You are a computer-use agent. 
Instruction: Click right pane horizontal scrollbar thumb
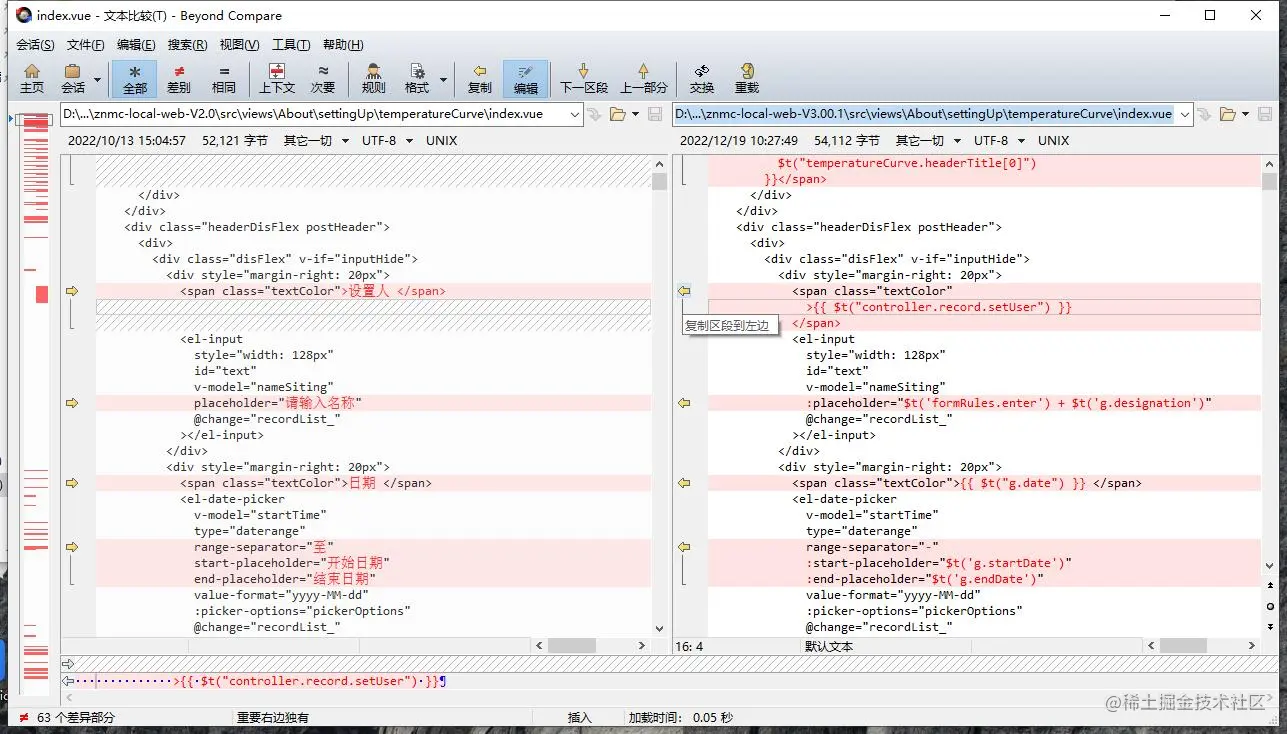click(1185, 646)
